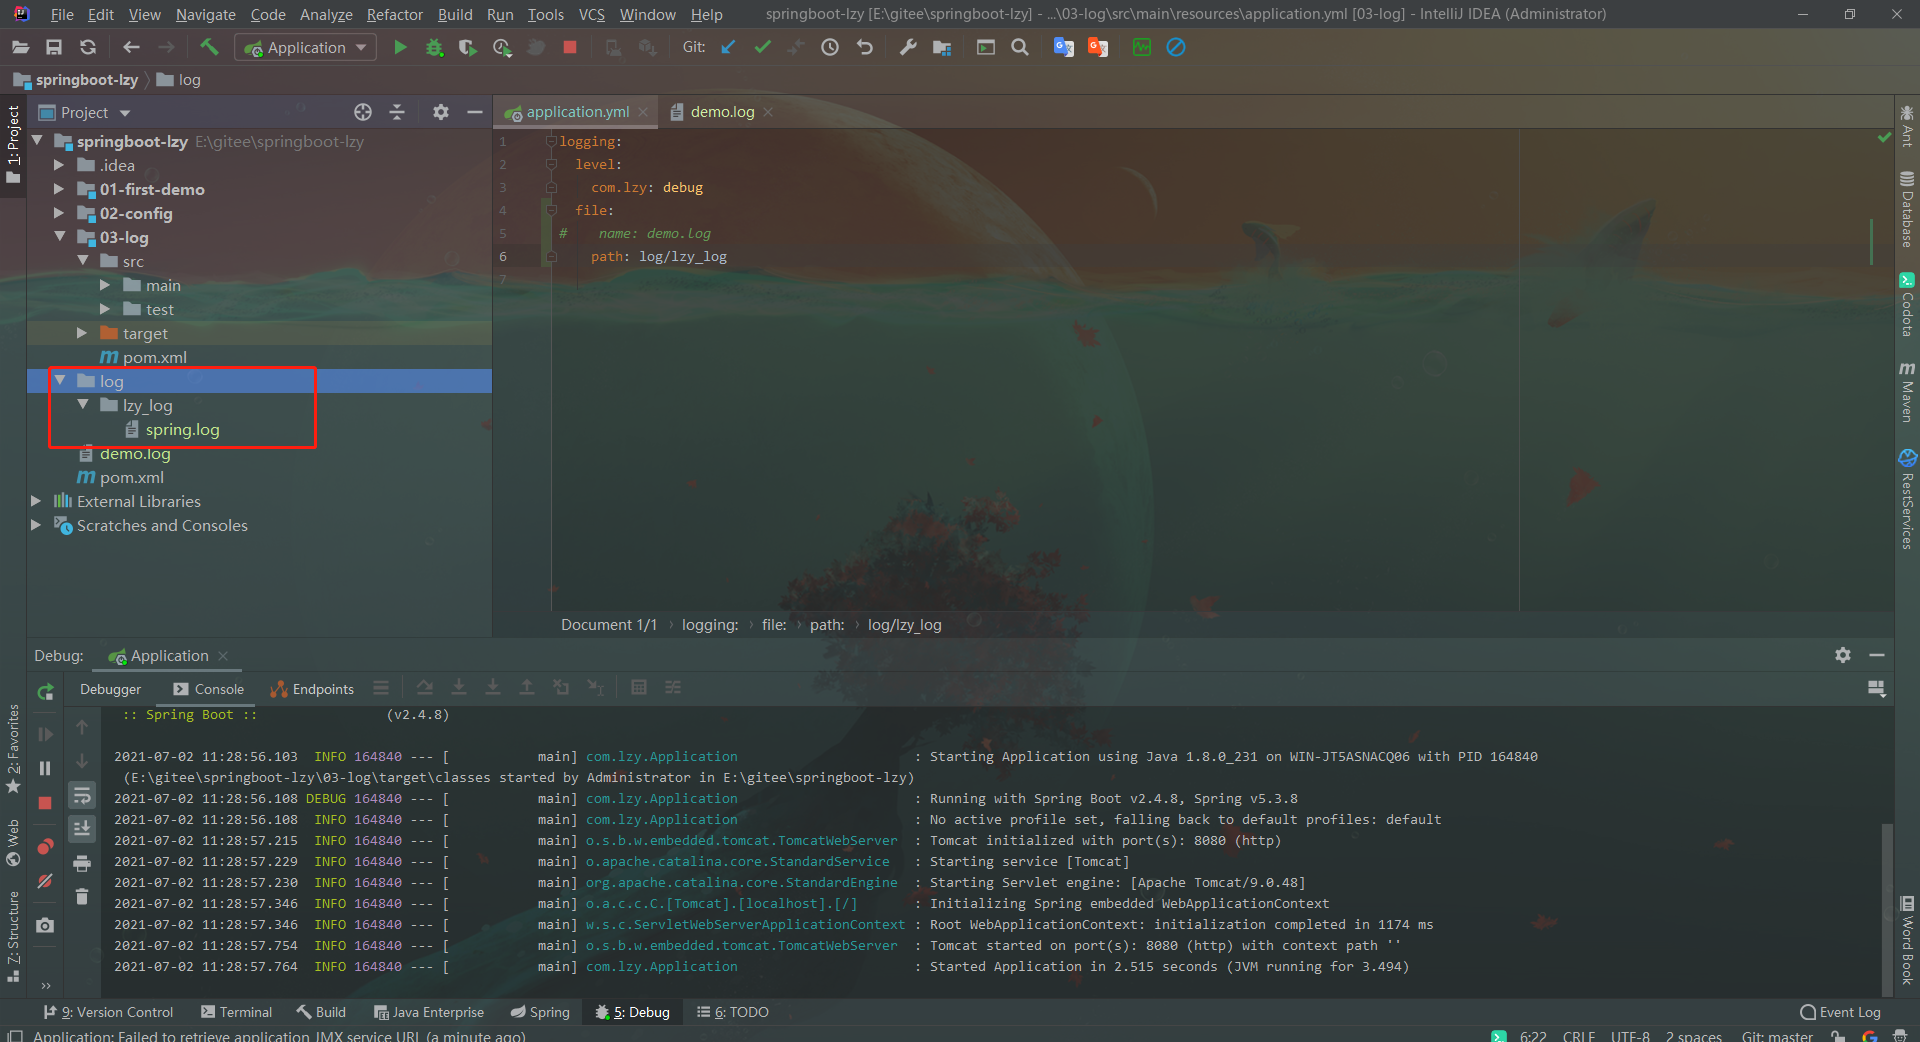
Task: Collapse the 03-log module
Action: [x=60, y=237]
